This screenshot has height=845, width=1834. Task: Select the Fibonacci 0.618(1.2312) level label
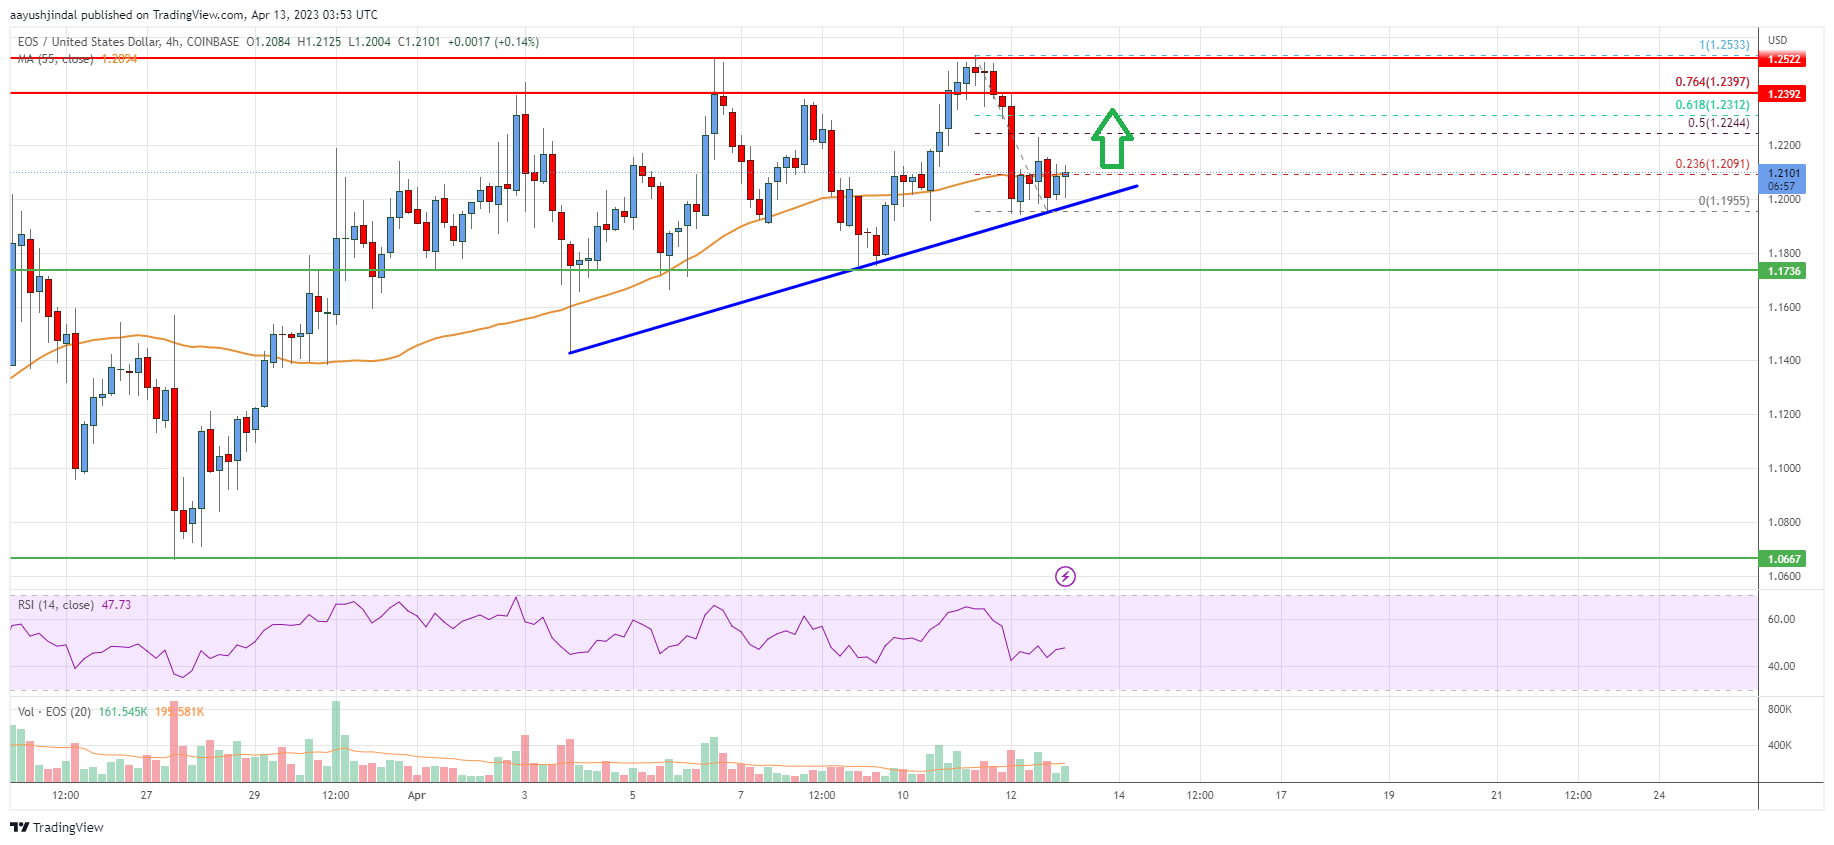pyautogui.click(x=1712, y=105)
